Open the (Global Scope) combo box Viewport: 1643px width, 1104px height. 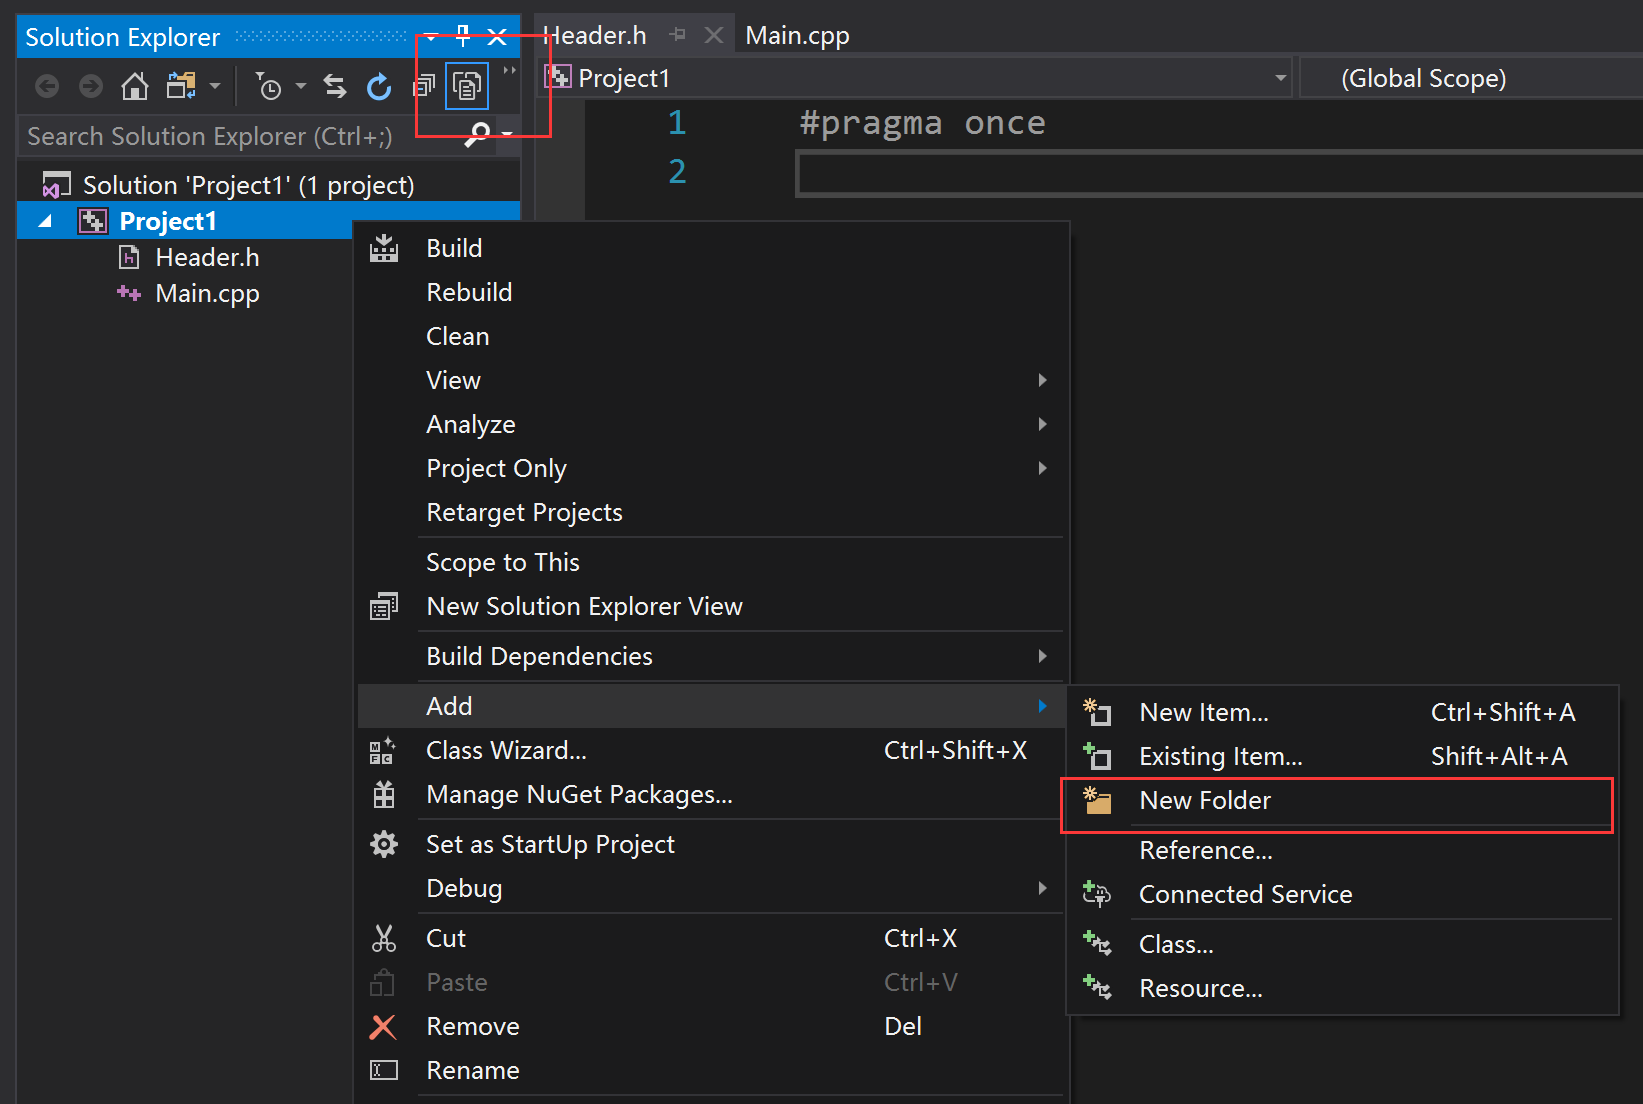(1471, 78)
